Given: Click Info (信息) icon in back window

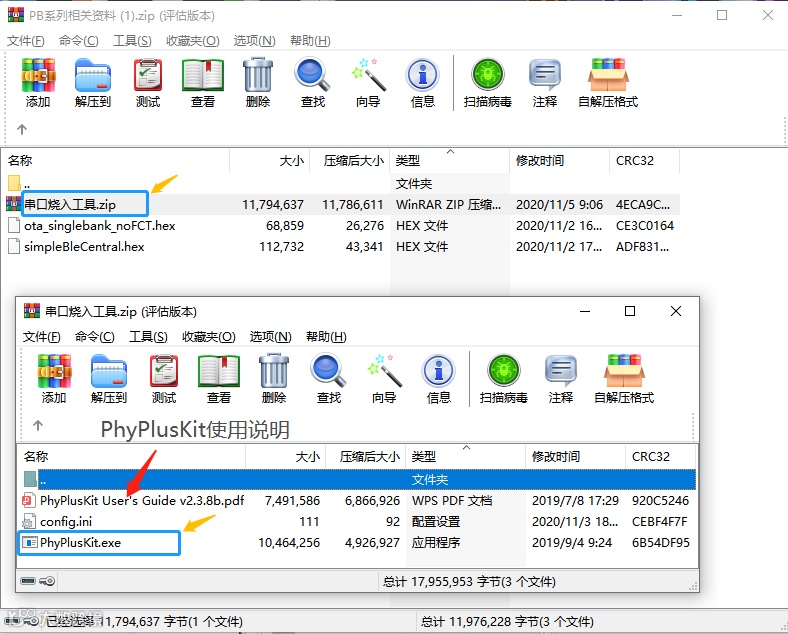Looking at the screenshot, I should point(423,83).
